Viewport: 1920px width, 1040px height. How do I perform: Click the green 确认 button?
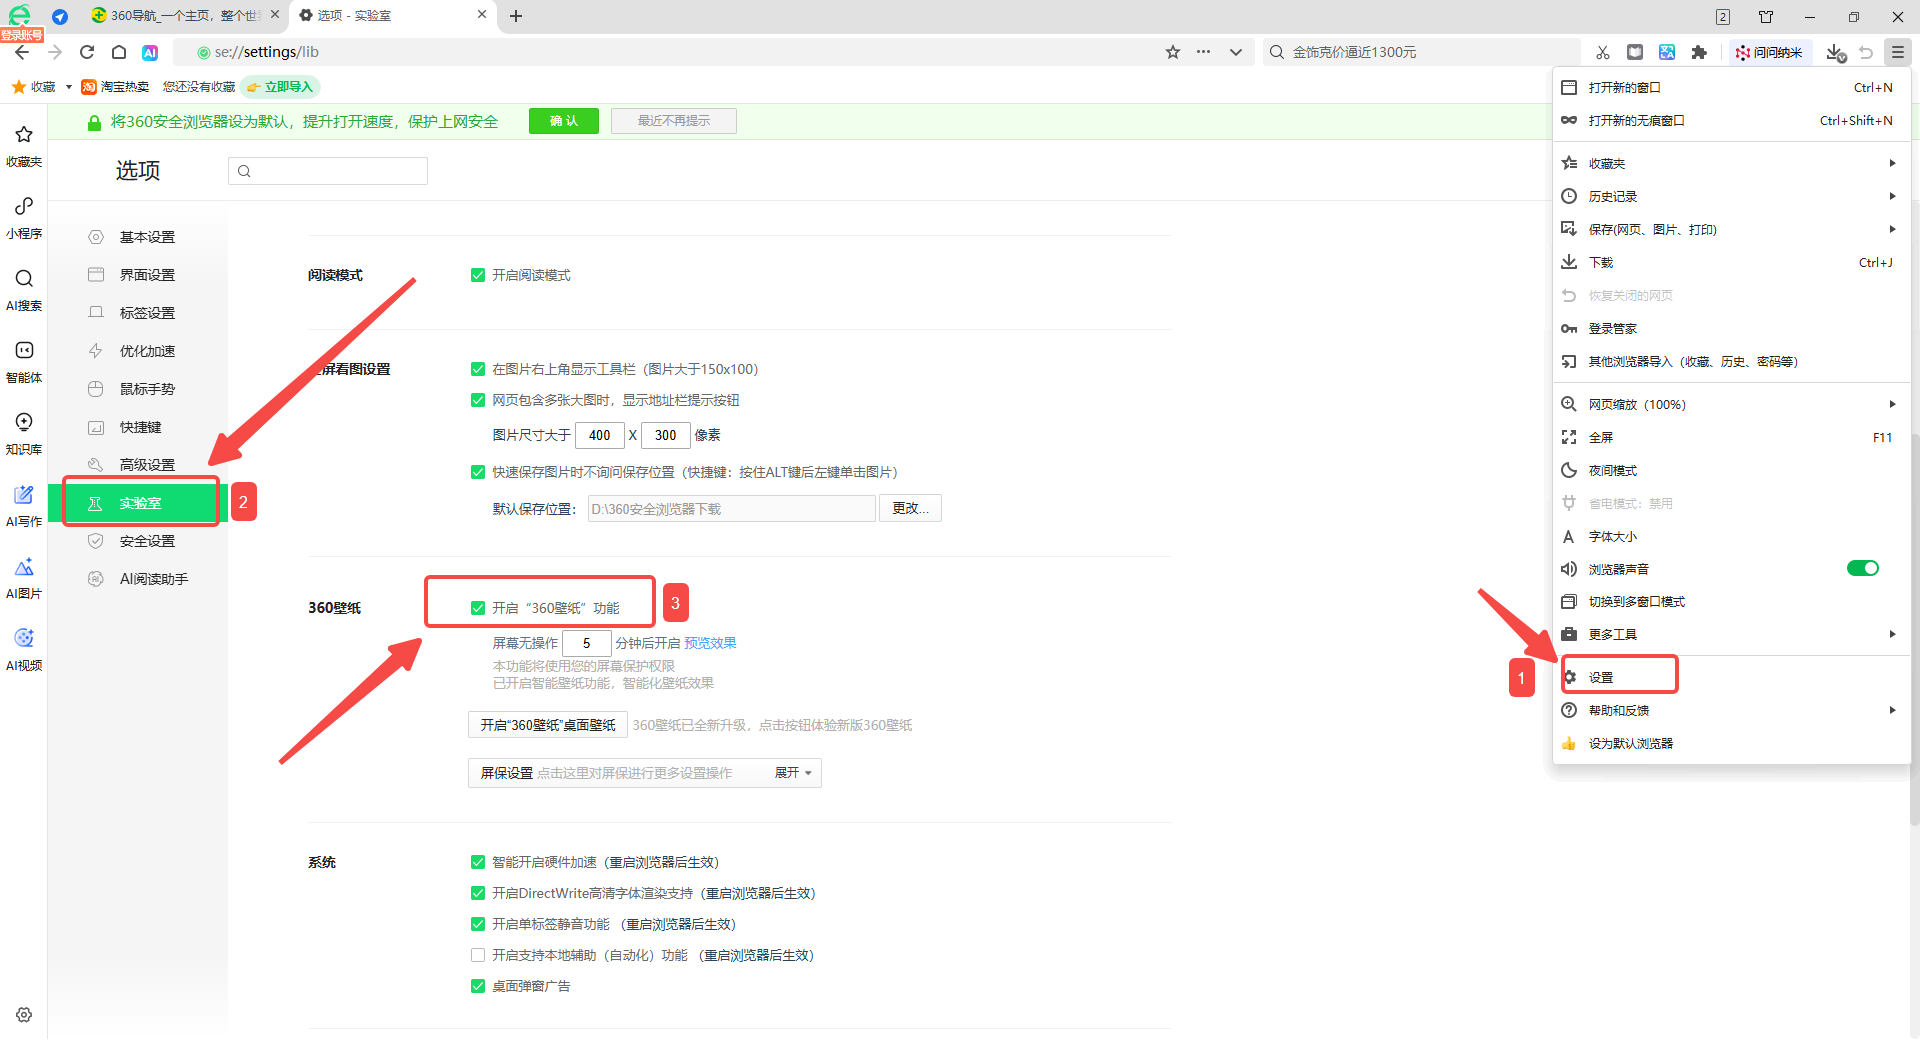[564, 121]
